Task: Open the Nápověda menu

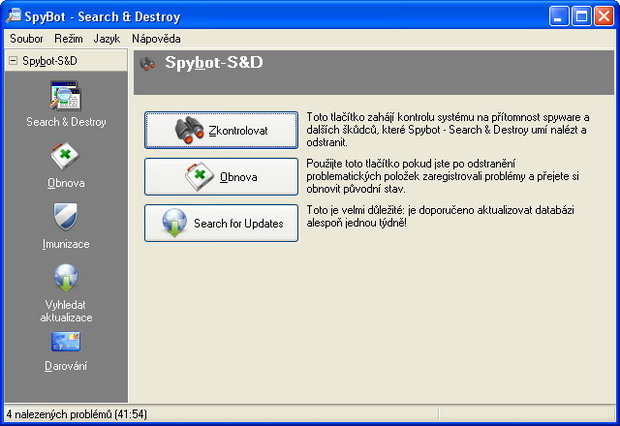Action: pyautogui.click(x=156, y=39)
